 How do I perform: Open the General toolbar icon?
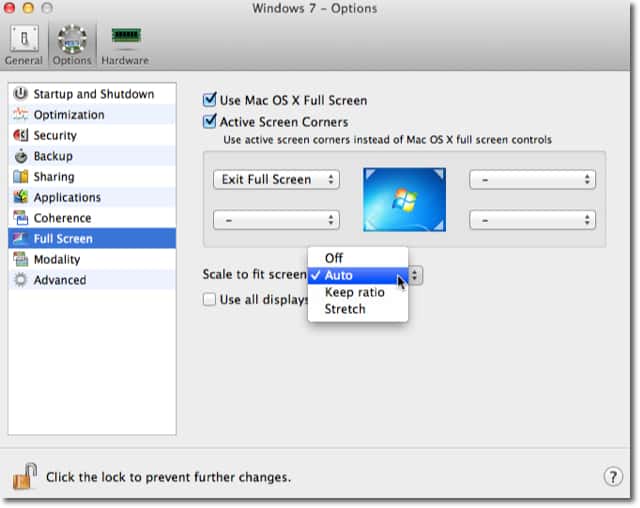pyautogui.click(x=24, y=39)
